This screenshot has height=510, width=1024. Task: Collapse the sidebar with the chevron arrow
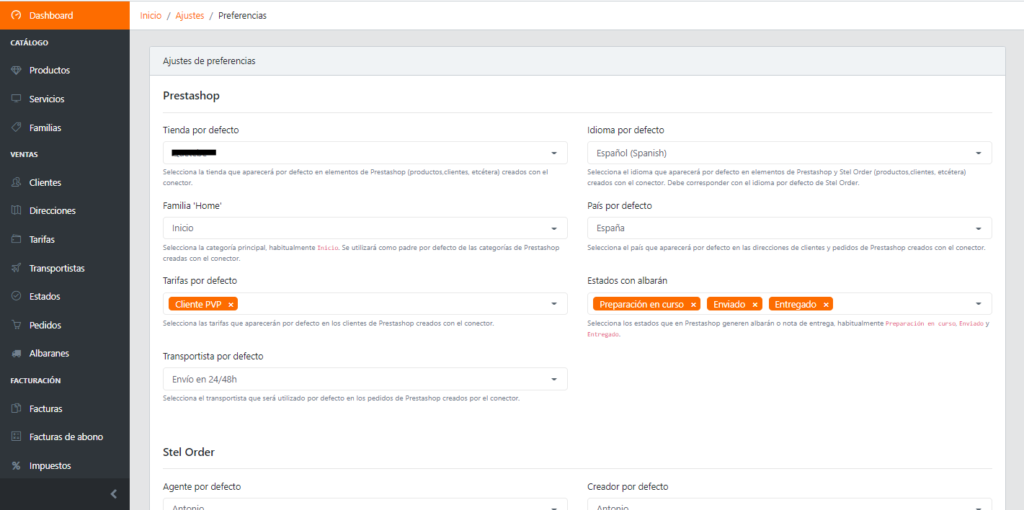pyautogui.click(x=113, y=493)
